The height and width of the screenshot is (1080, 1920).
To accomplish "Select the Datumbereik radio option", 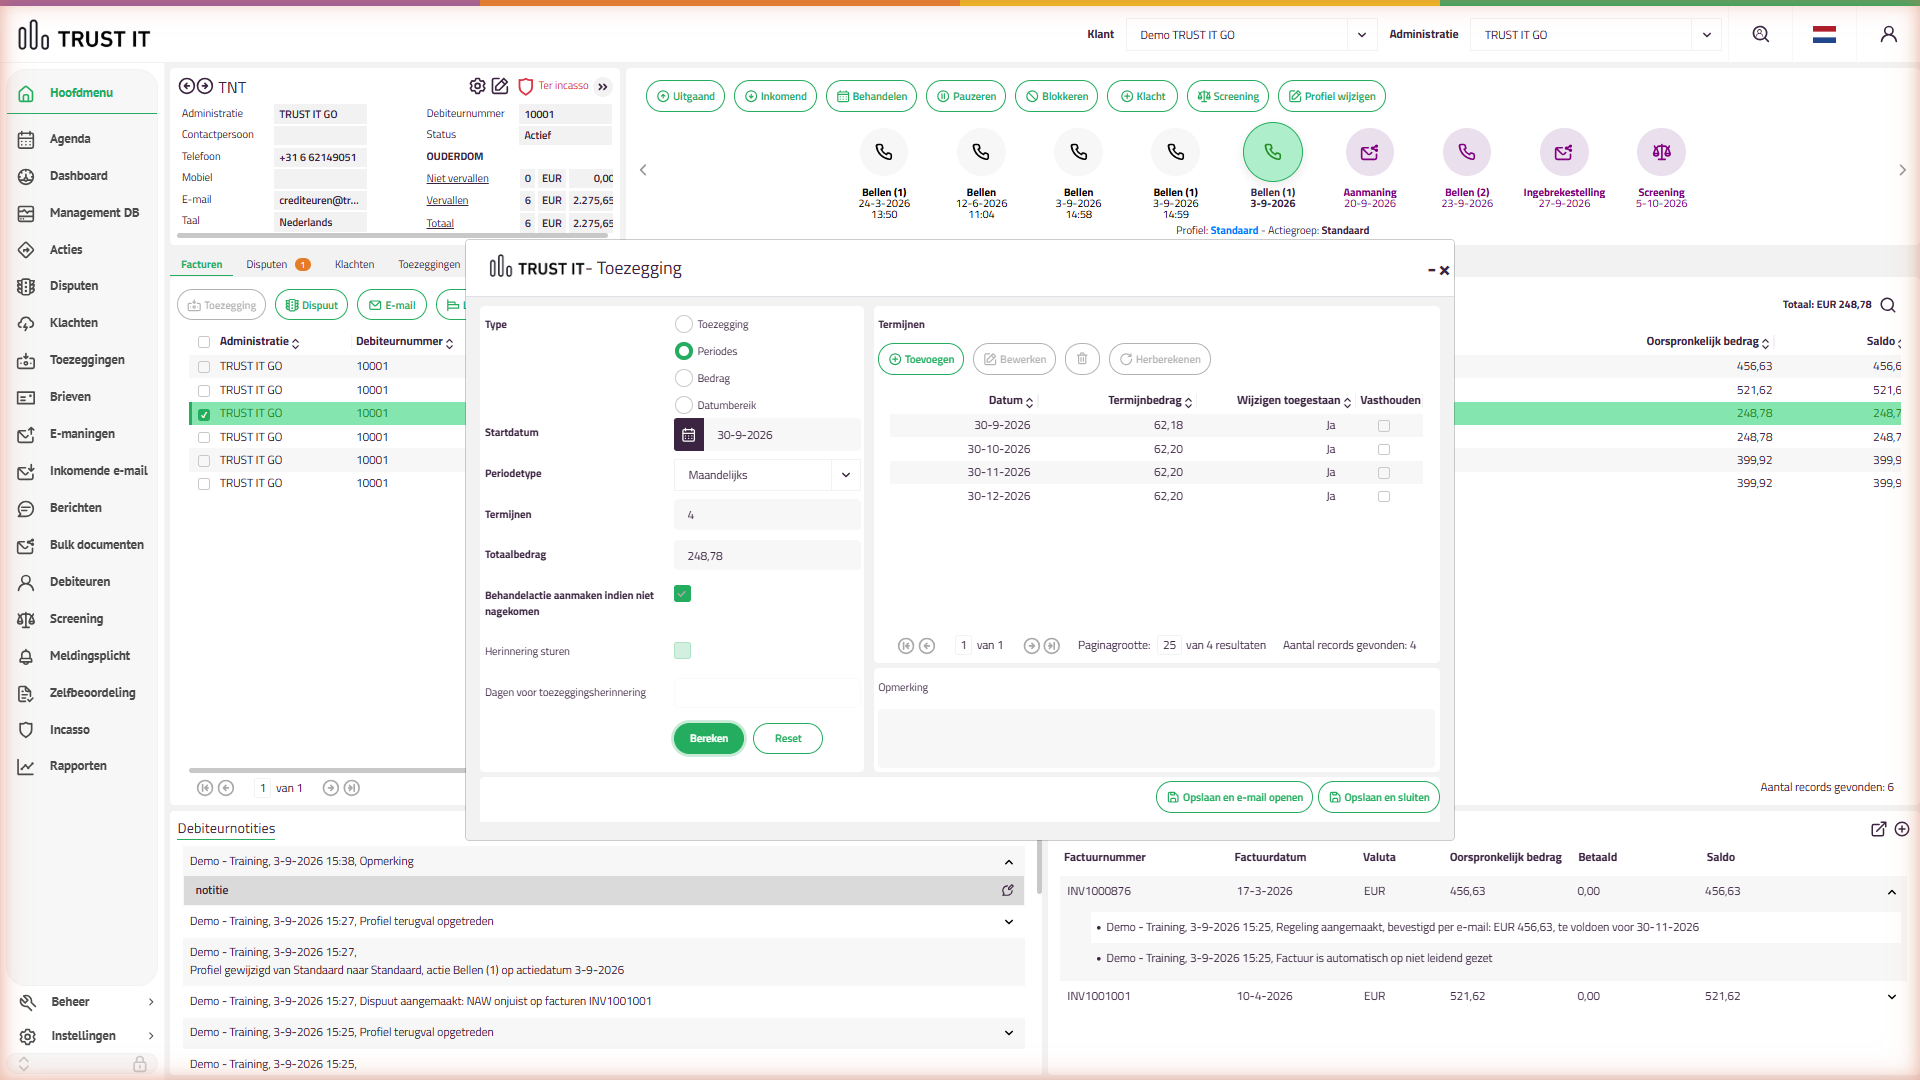I will tap(684, 405).
